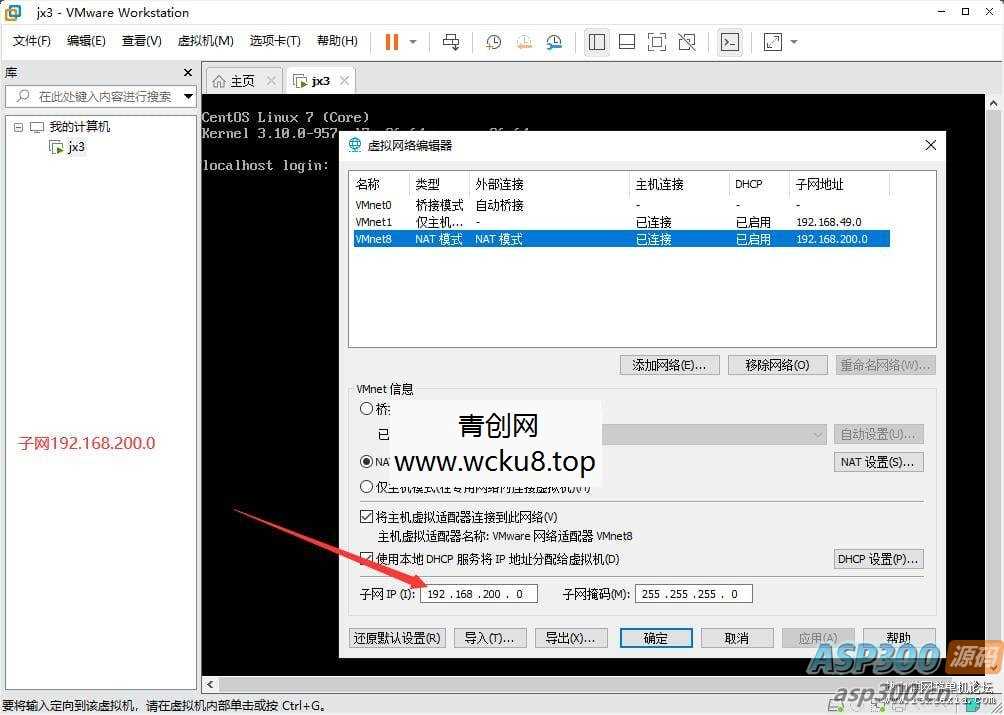This screenshot has height=715, width=1004.
Task: Toggle the thumbnail bar icon
Action: point(627,42)
